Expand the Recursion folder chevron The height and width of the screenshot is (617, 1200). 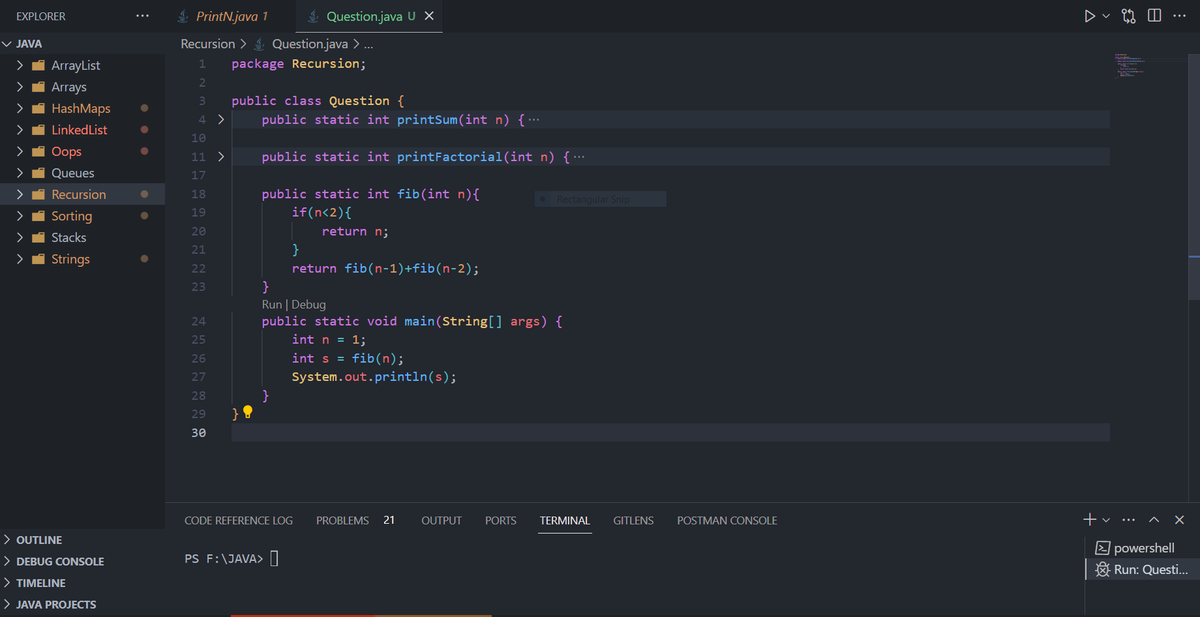pos(21,194)
